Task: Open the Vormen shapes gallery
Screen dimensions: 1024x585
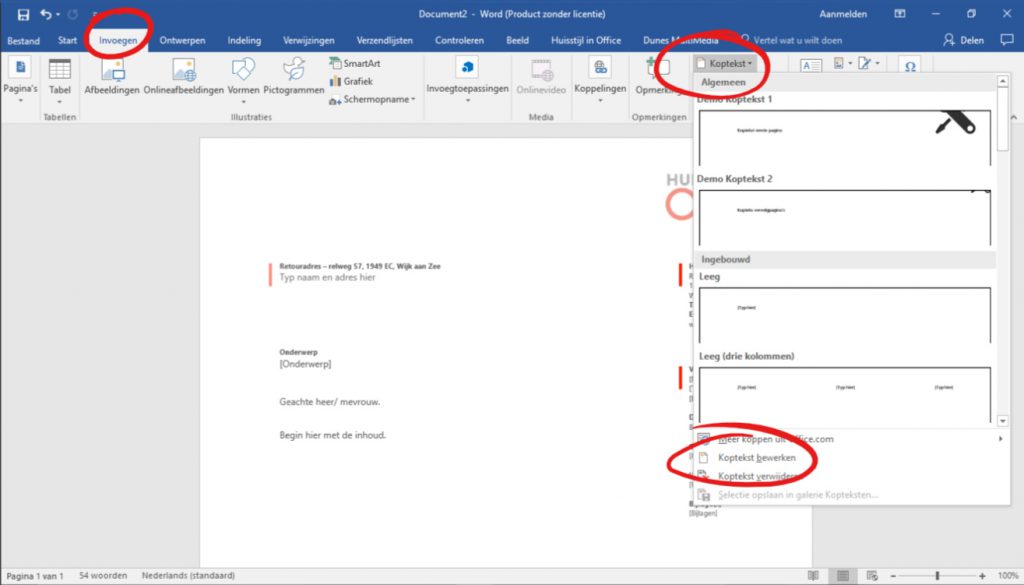Action: 244,81
